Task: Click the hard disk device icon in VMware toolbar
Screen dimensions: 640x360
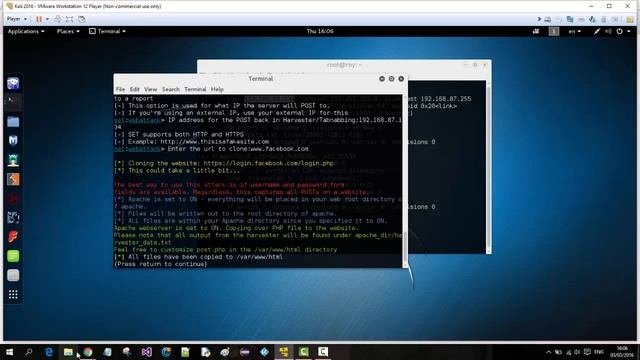Action: [548, 19]
